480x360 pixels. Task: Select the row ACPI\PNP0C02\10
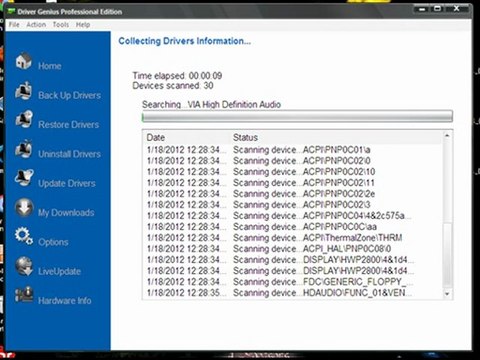pos(293,172)
